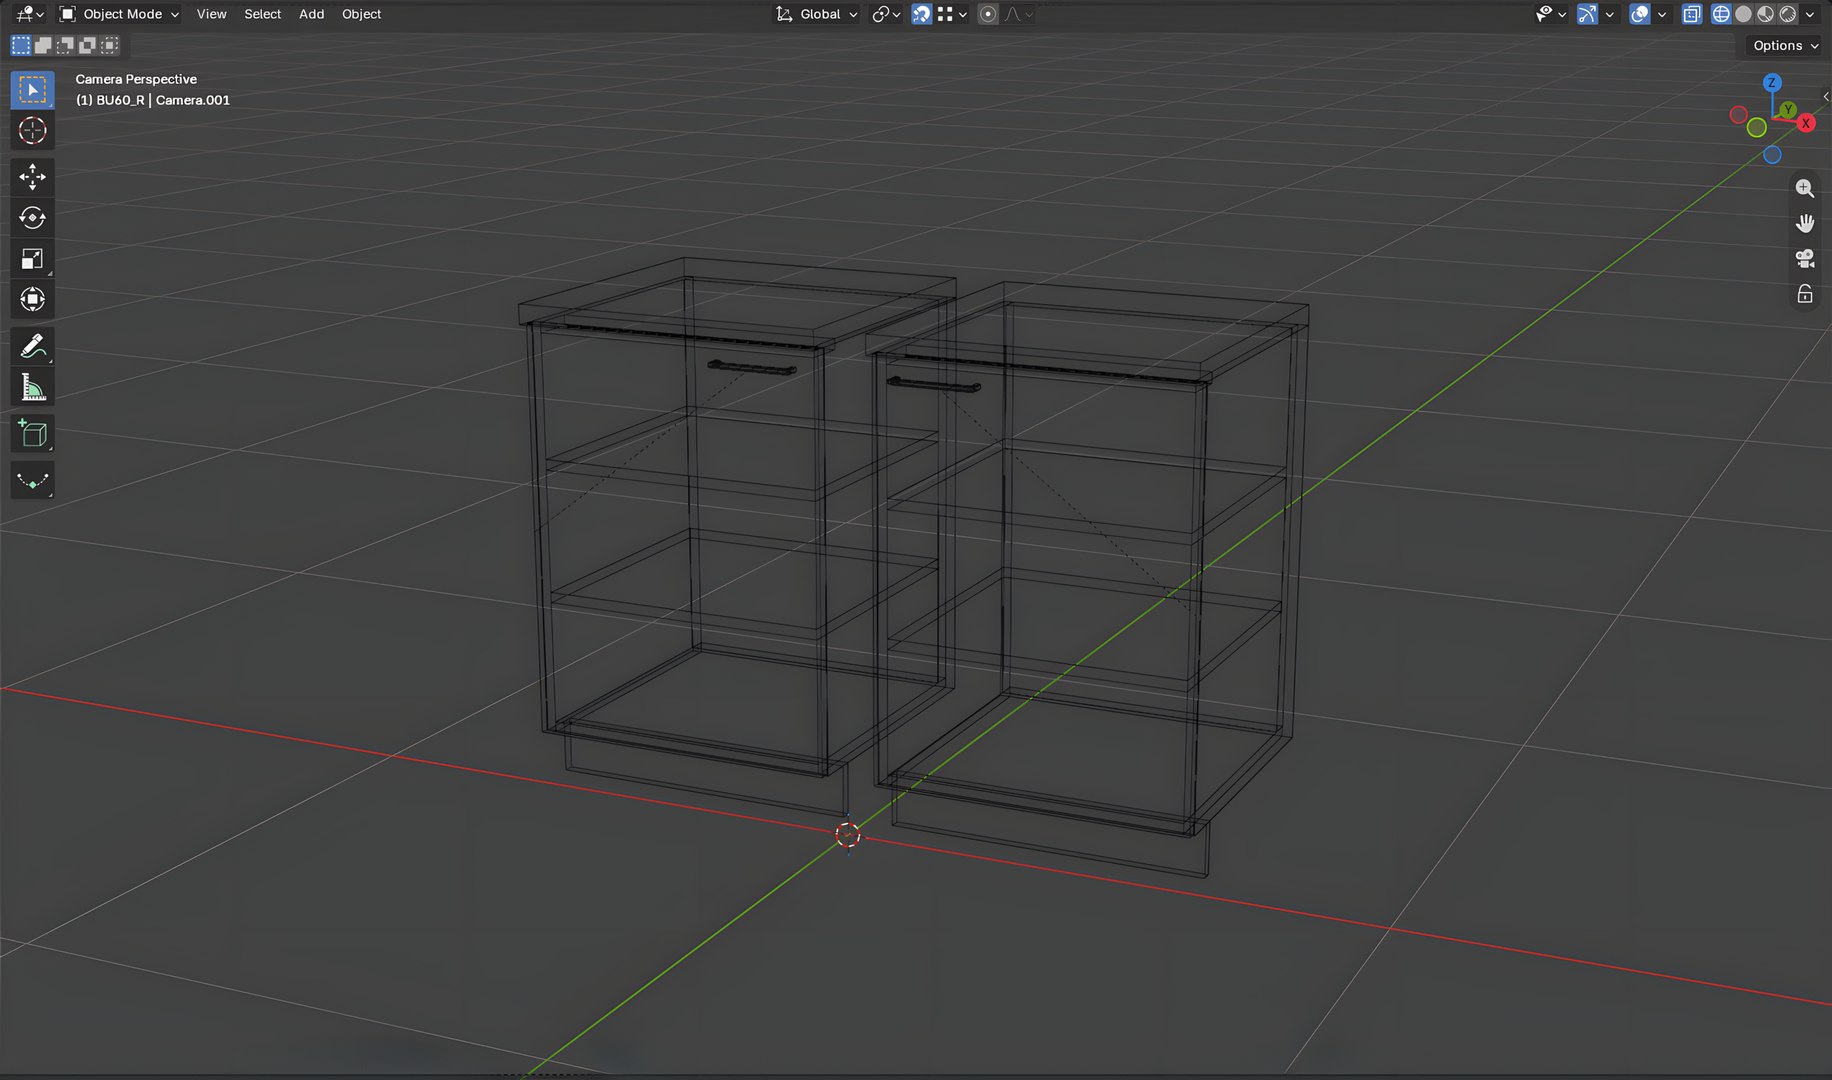Open object visibility and selectability dropdown
The image size is (1832, 1080).
[1551, 14]
